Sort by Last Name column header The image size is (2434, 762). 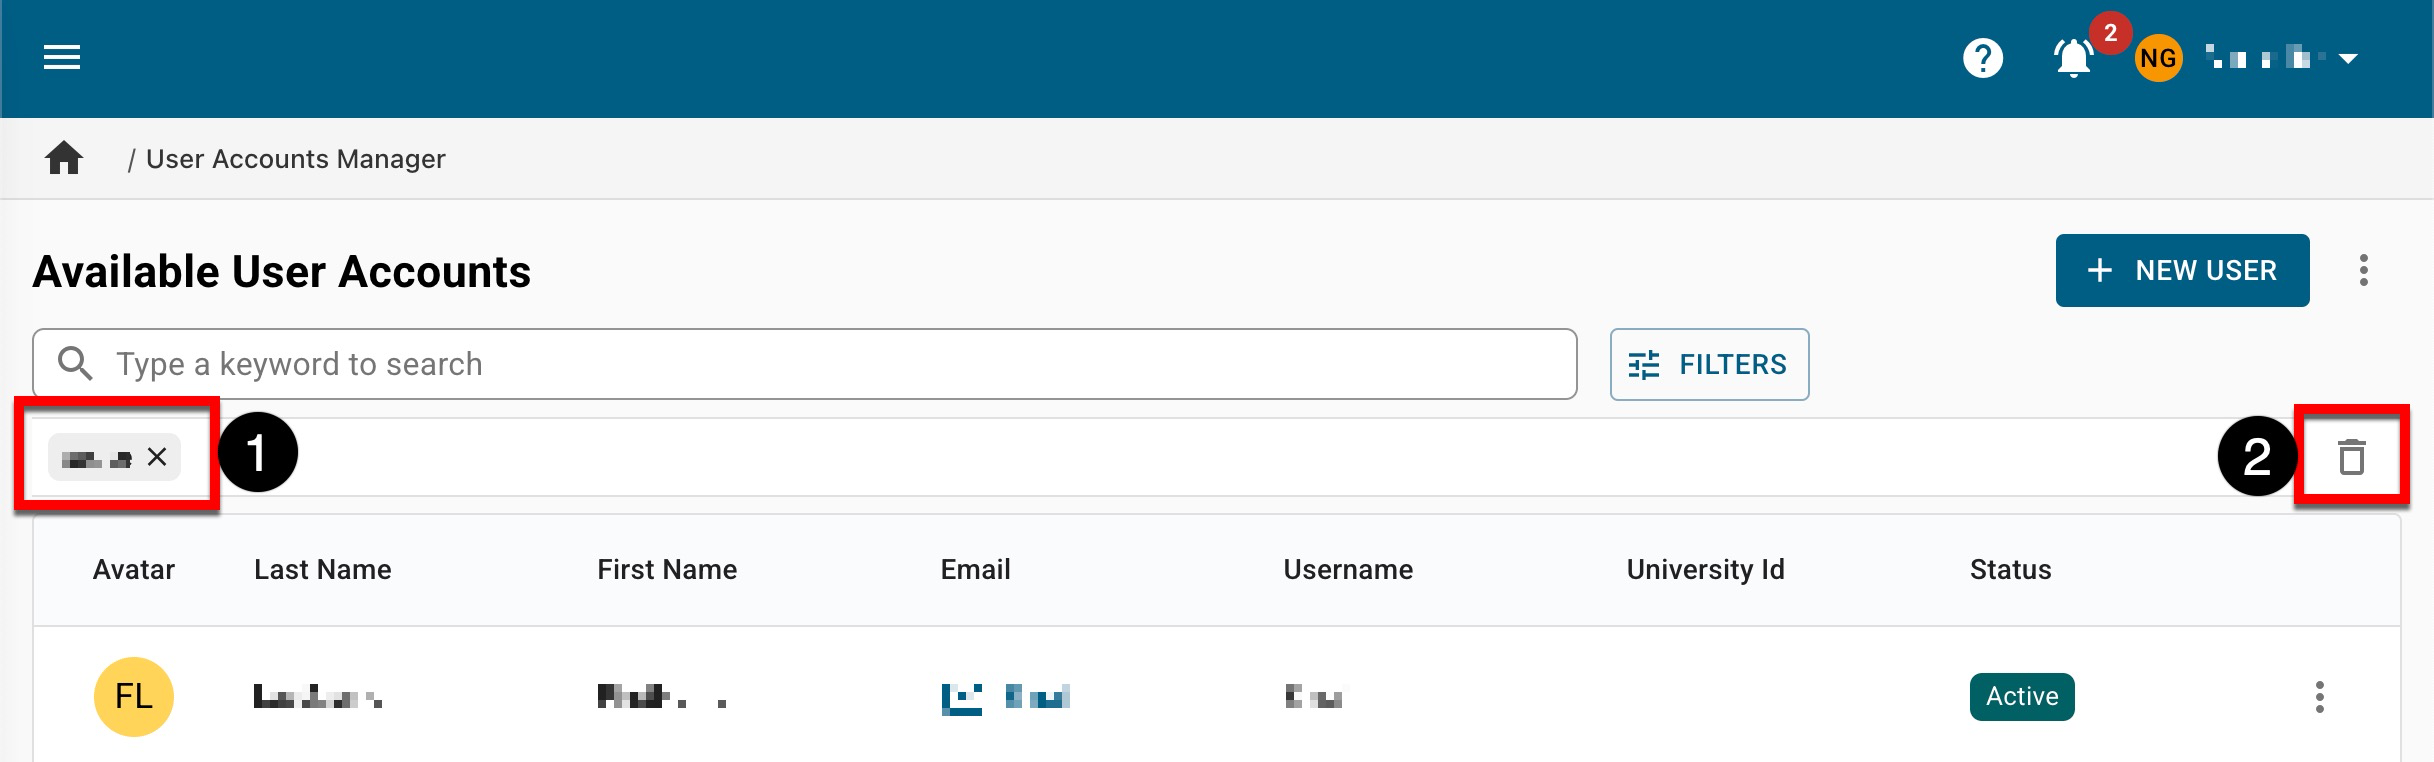point(322,570)
